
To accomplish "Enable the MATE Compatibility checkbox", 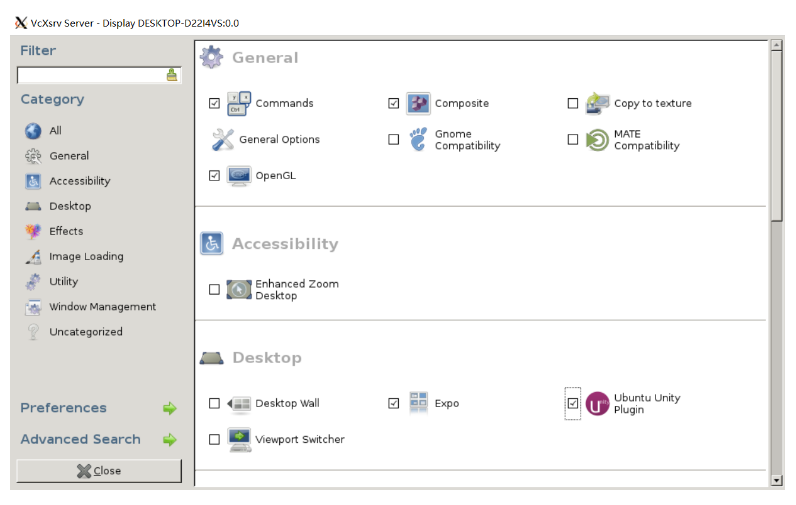I will [573, 140].
